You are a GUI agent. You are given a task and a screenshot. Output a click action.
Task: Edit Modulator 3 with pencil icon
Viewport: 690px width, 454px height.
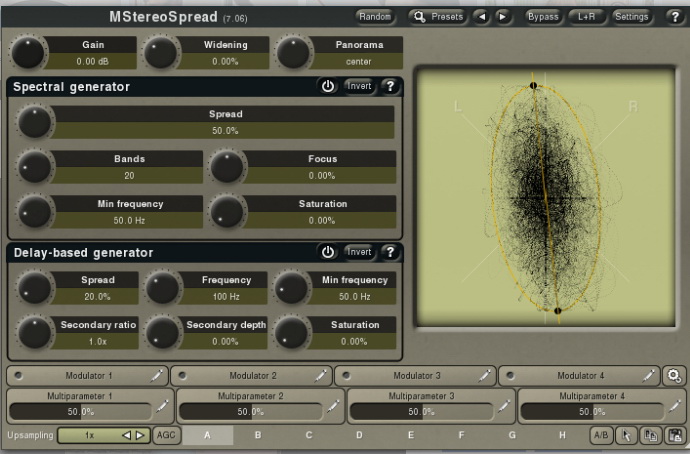point(484,376)
